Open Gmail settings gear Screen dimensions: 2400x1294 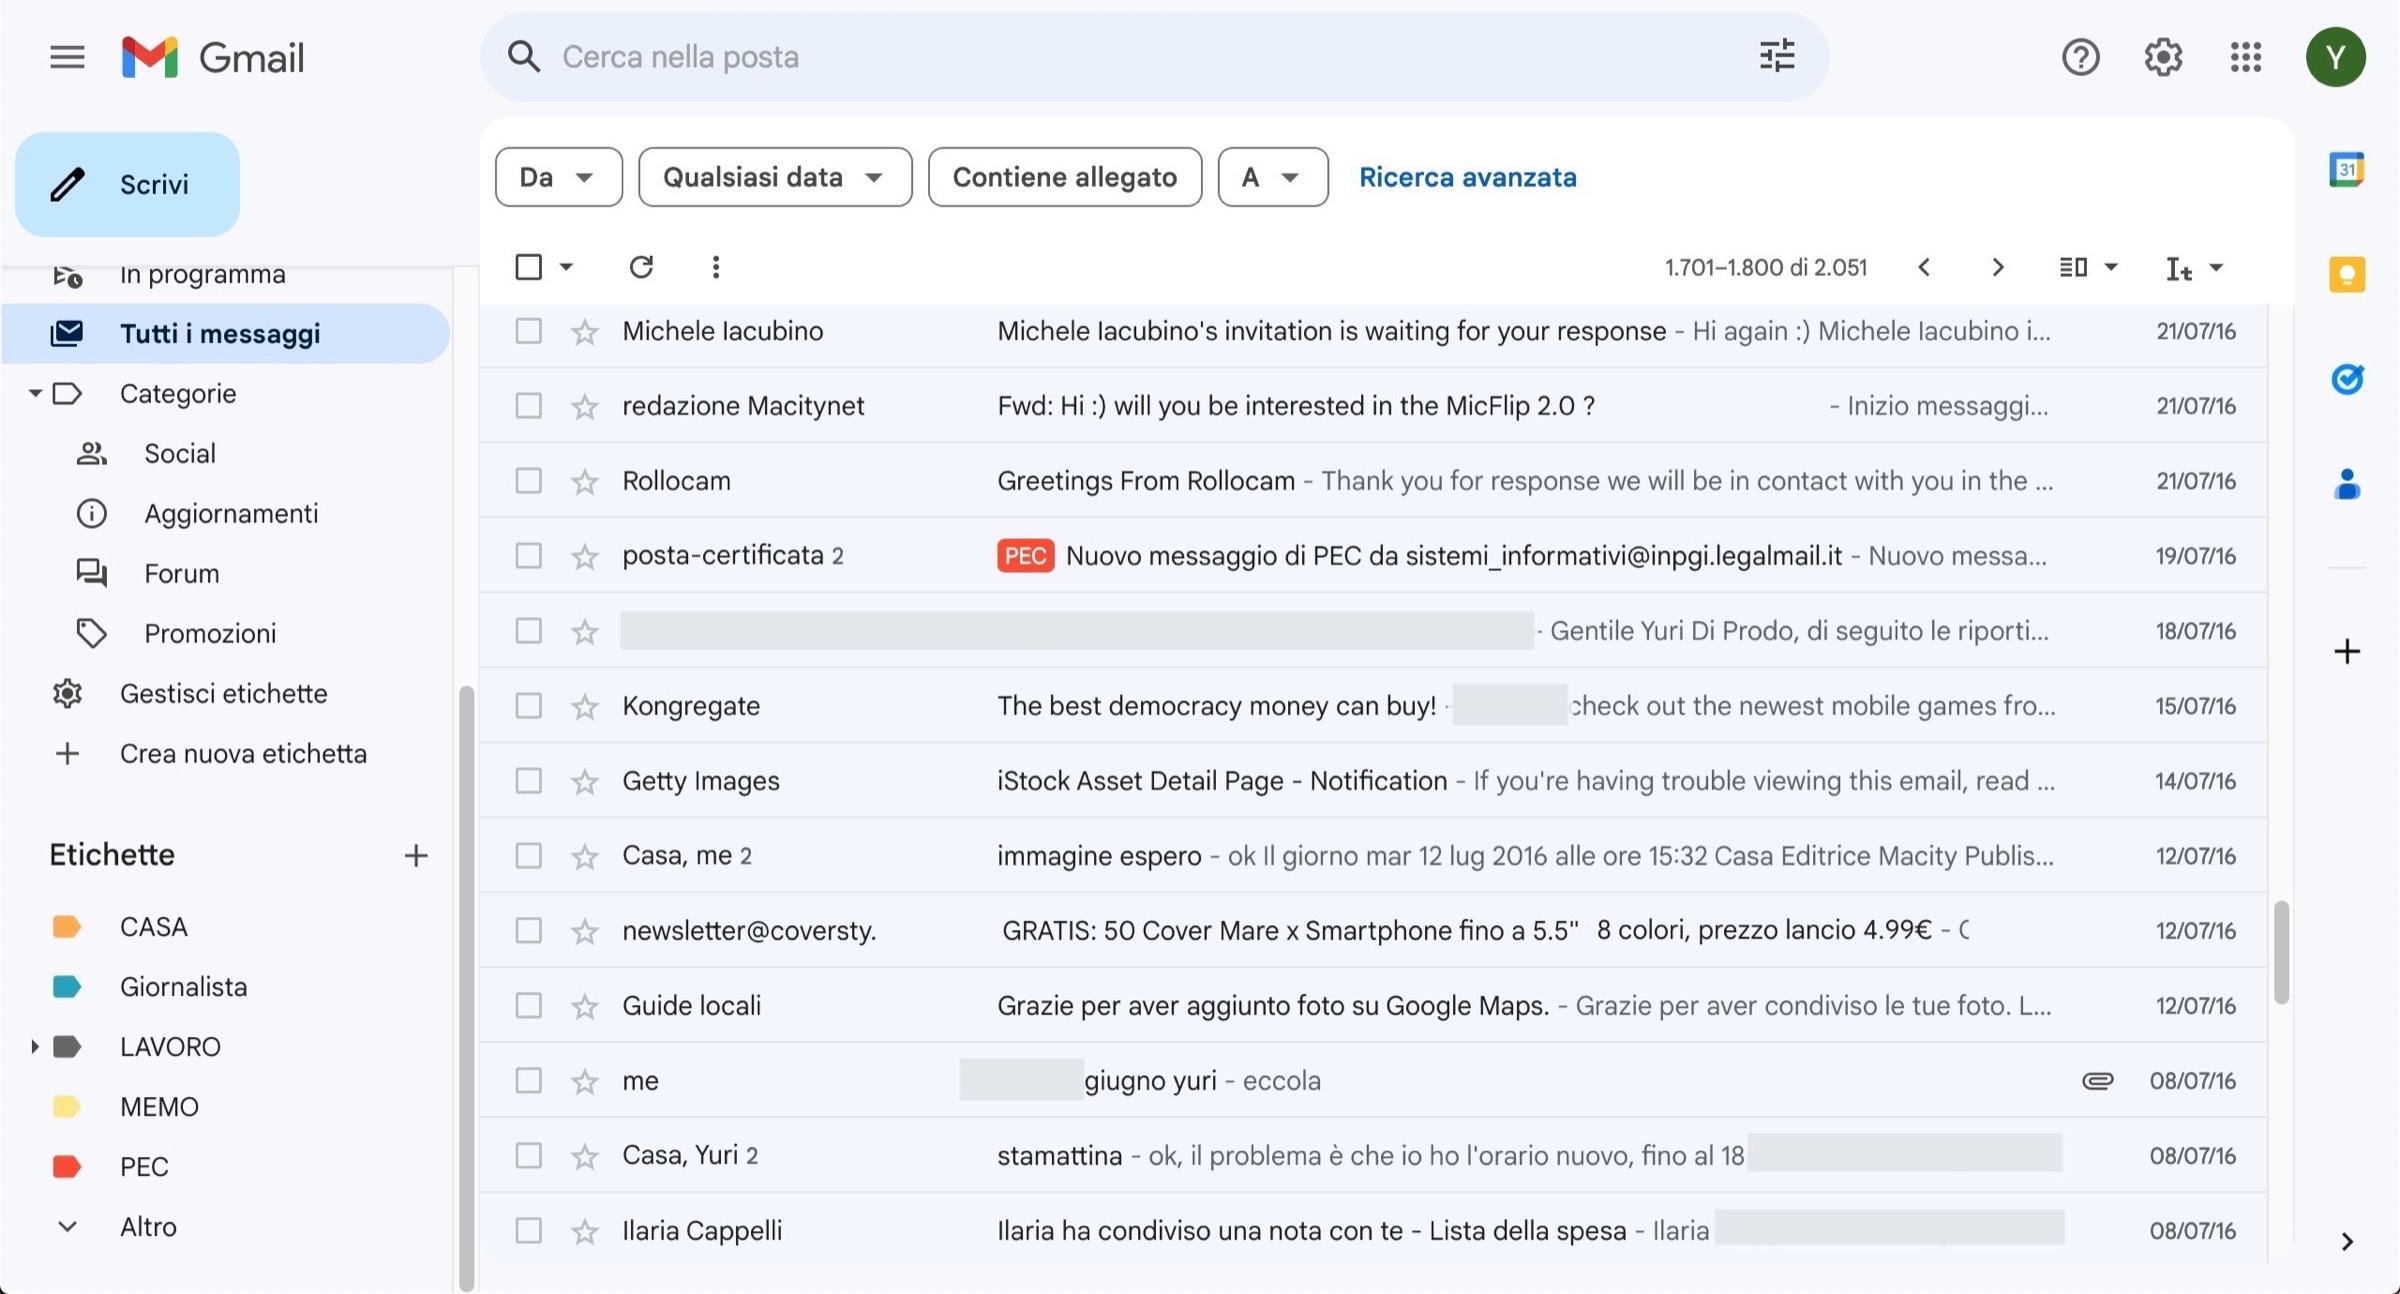point(2162,57)
